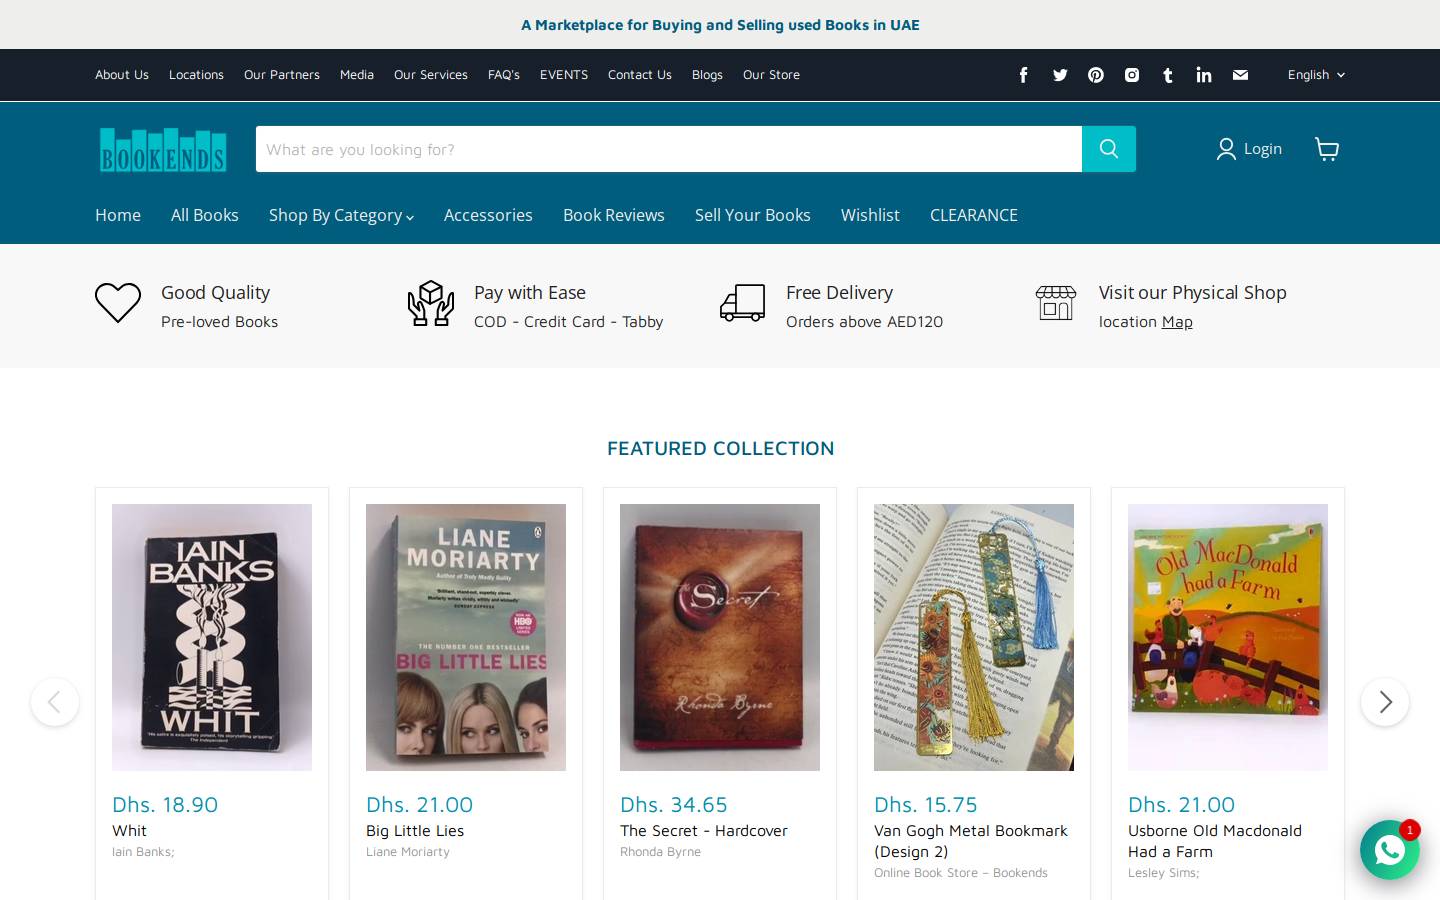Click the heart Good Quality icon
The width and height of the screenshot is (1440, 900).
coord(118,303)
